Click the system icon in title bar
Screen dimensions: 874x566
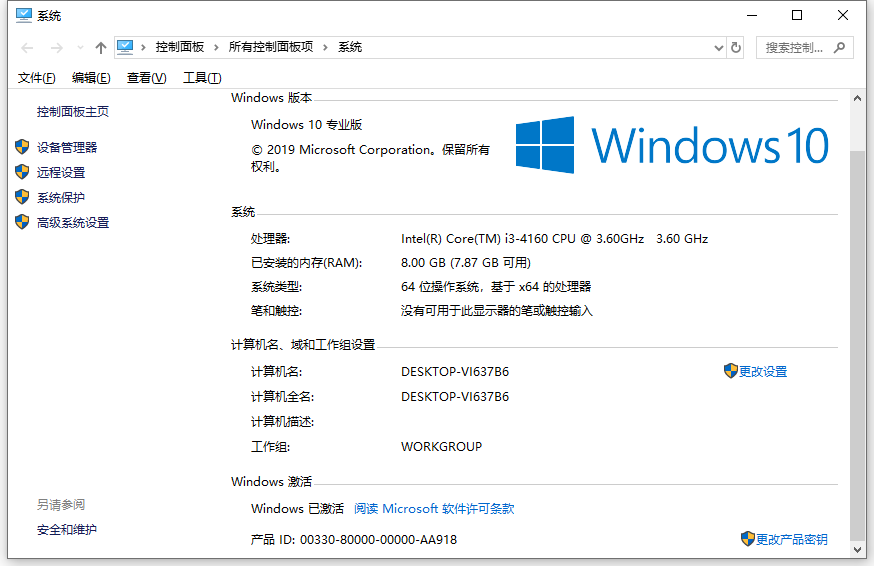(24, 15)
